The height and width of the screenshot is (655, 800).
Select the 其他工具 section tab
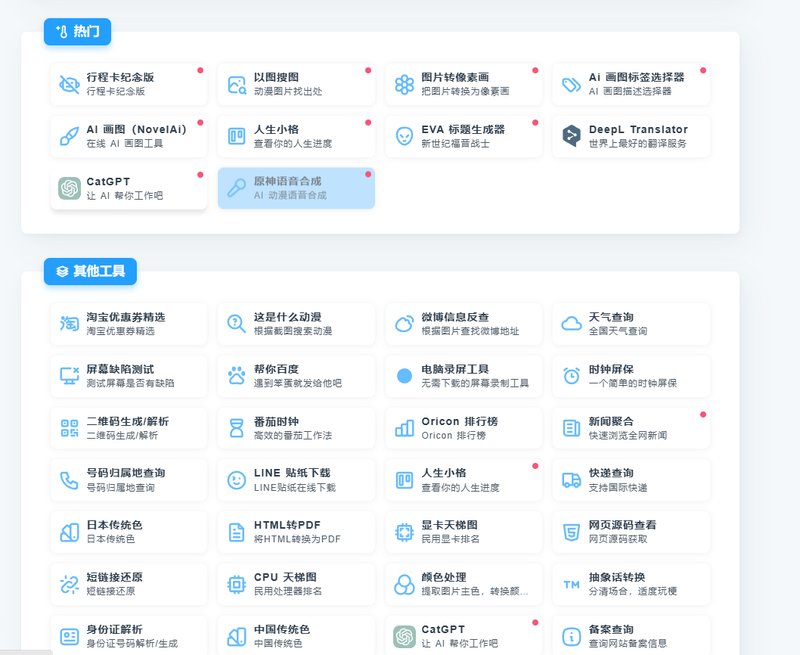coord(91,270)
